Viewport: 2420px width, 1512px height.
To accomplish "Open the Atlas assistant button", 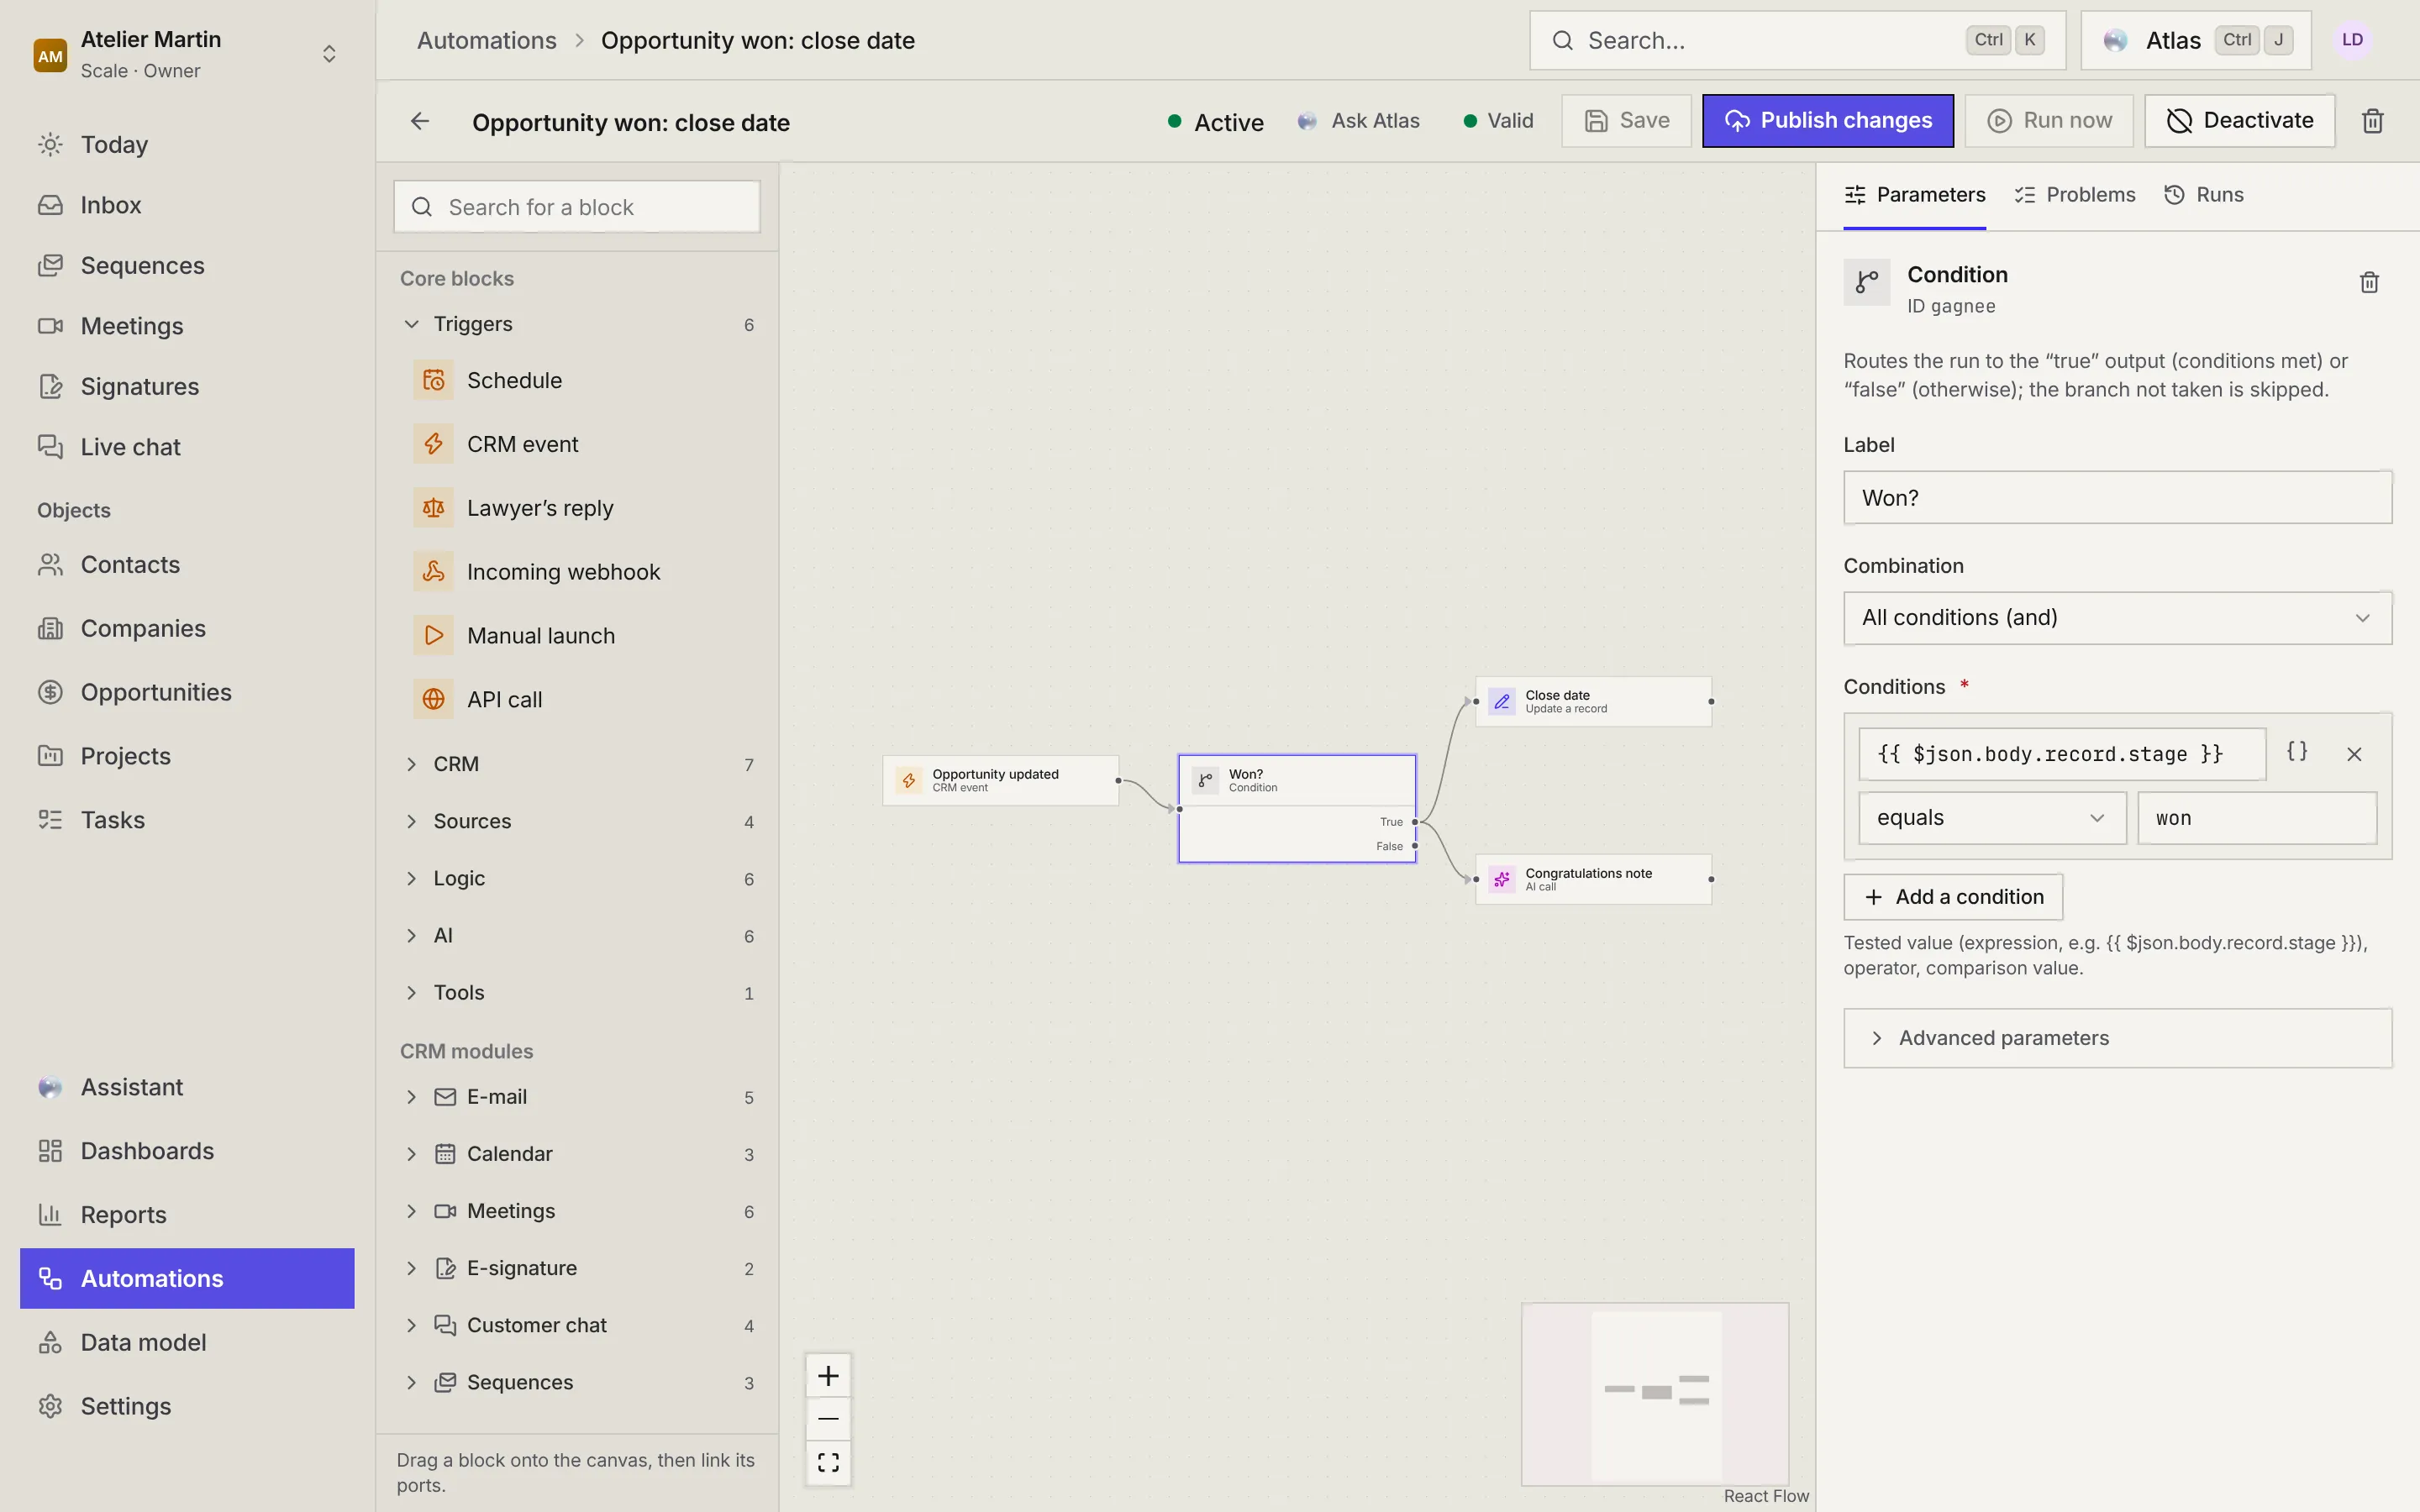I will pyautogui.click(x=2195, y=40).
